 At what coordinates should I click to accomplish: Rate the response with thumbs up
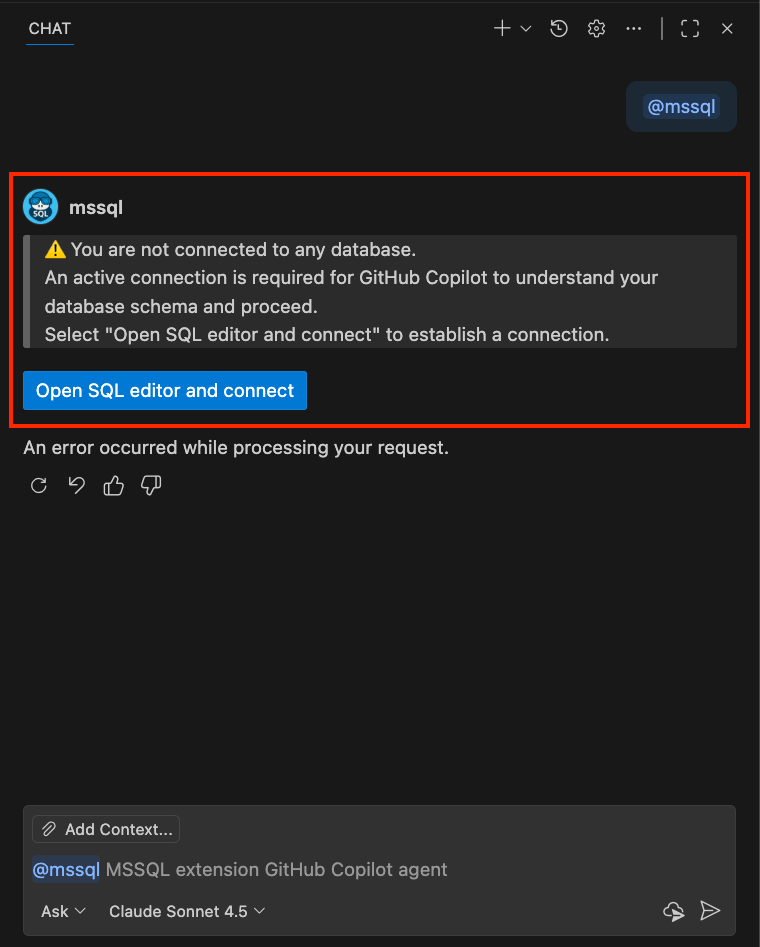pyautogui.click(x=113, y=485)
